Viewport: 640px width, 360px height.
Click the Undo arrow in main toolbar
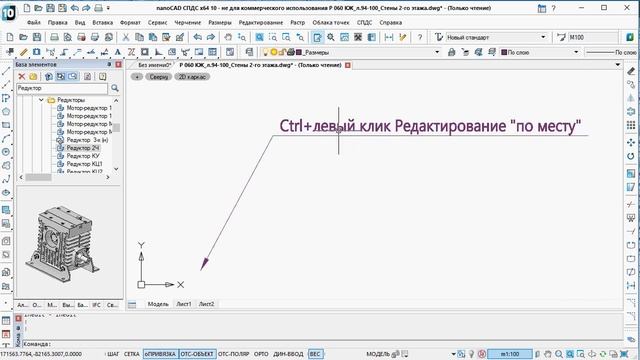pos(198,37)
